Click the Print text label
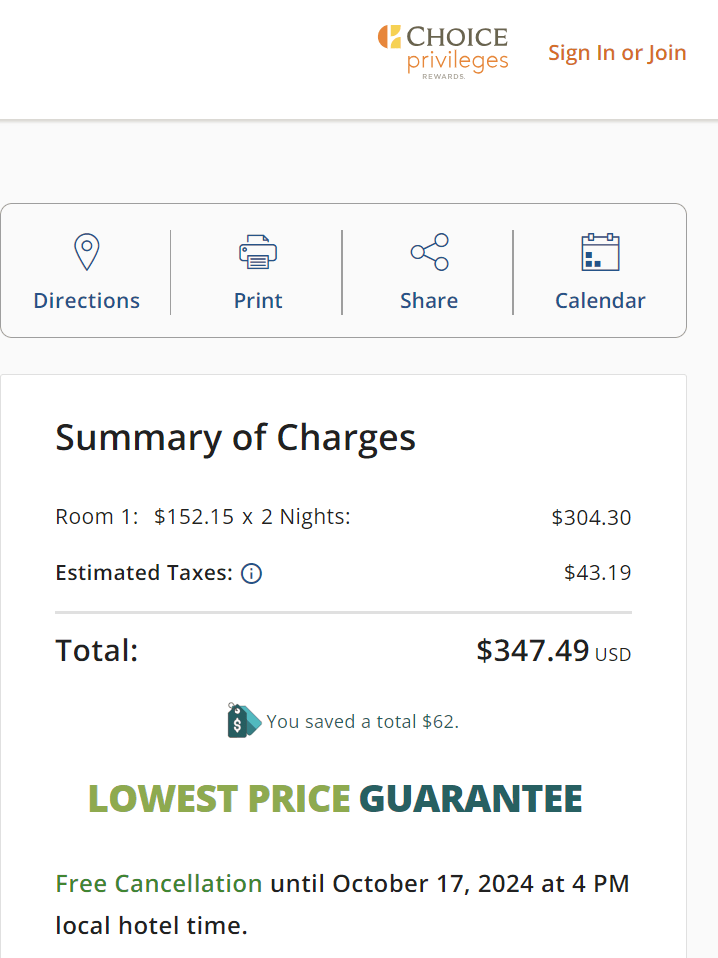718x958 pixels. 258,301
